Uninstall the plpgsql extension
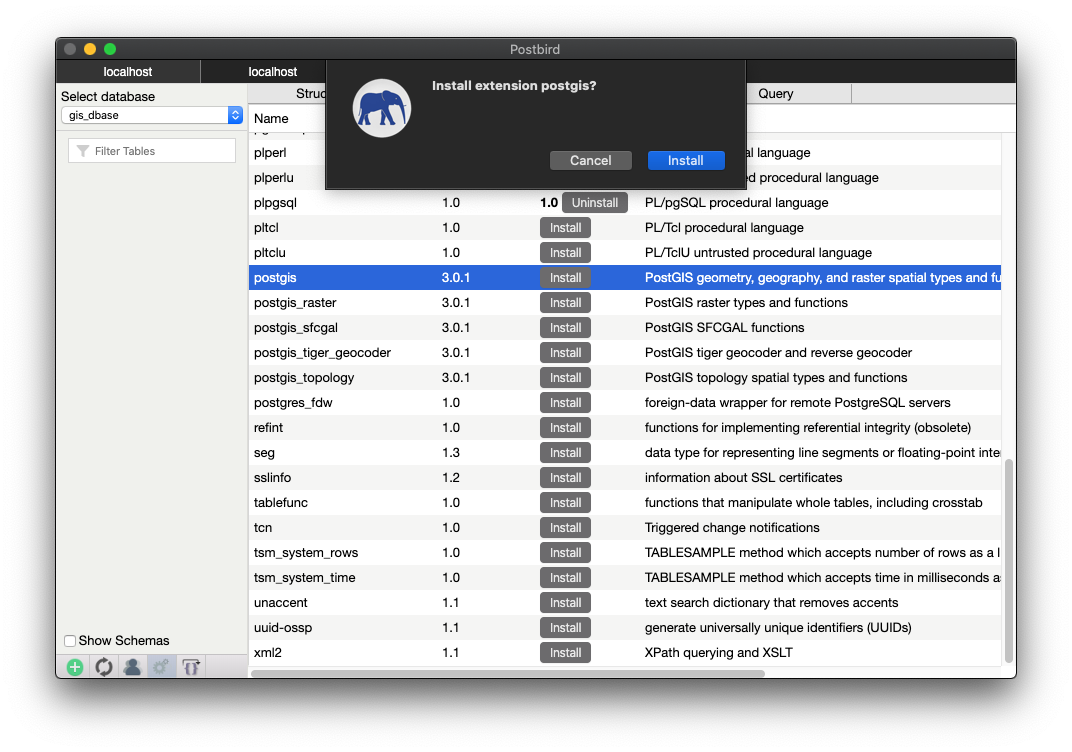 (x=595, y=203)
